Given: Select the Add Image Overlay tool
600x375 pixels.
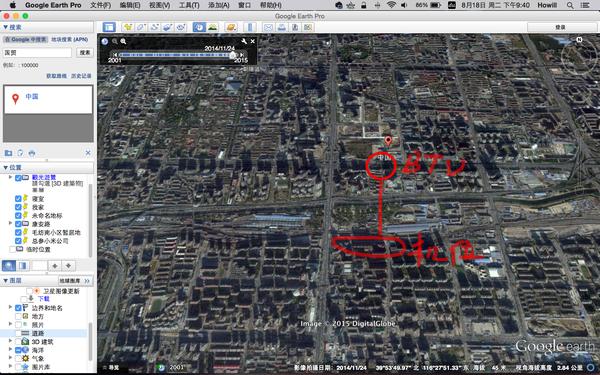Looking at the screenshot, I should coord(168,27).
